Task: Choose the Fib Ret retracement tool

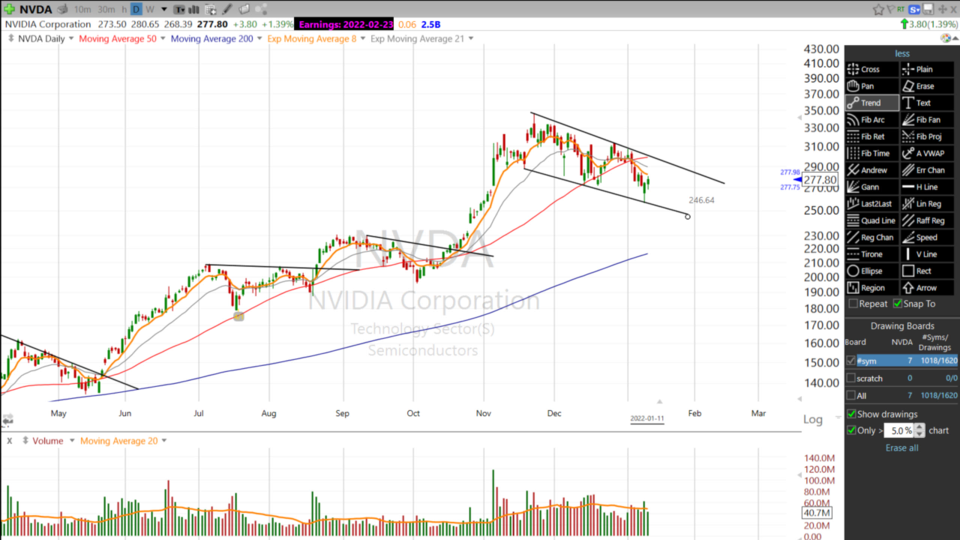Action: (872, 137)
